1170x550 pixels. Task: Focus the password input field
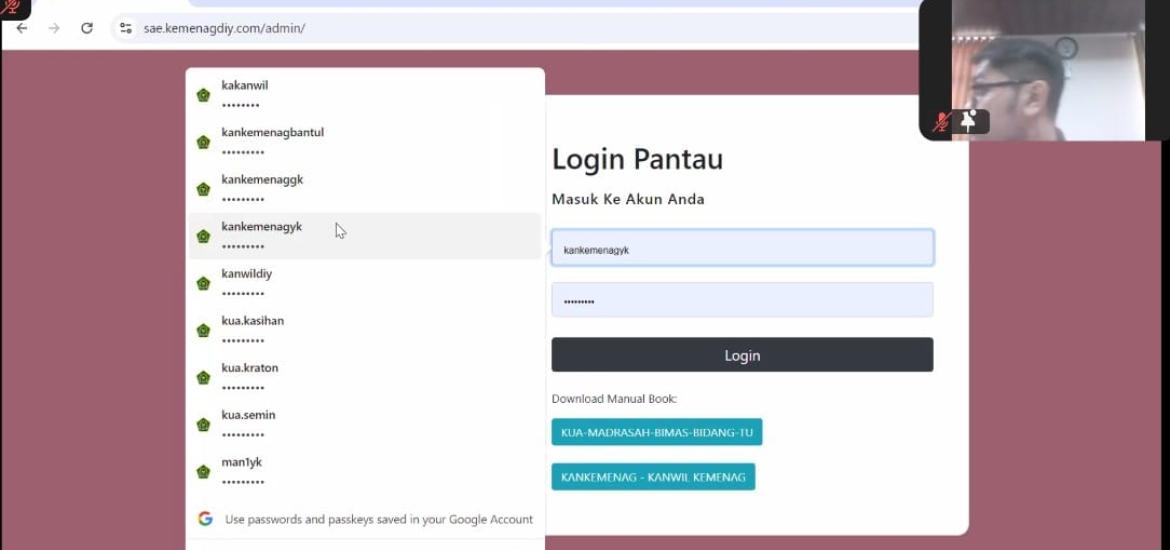point(742,300)
